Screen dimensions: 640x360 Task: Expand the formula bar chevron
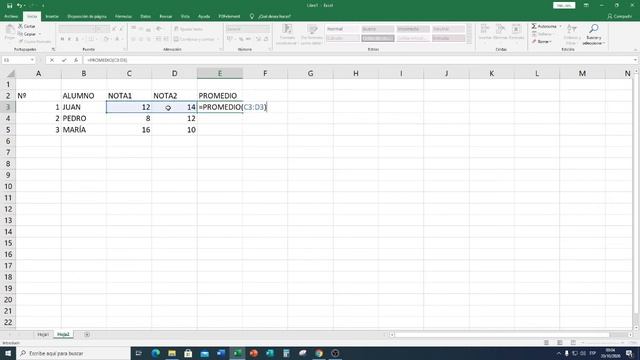coord(635,60)
